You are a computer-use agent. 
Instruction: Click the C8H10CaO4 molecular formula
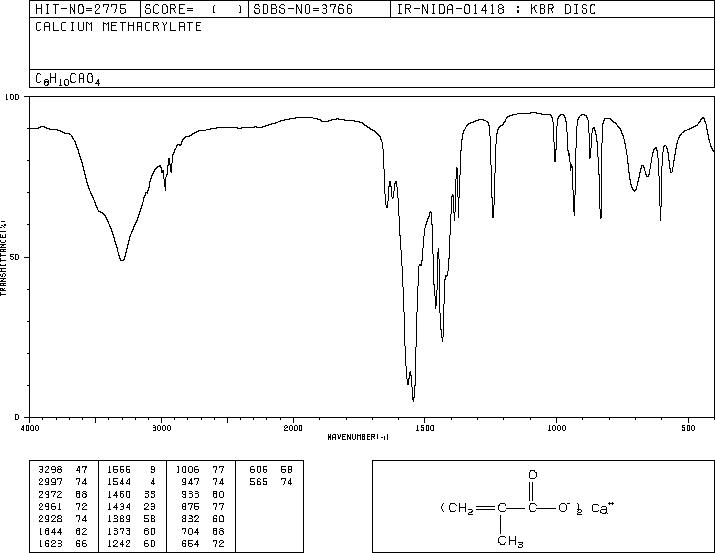(x=67, y=79)
